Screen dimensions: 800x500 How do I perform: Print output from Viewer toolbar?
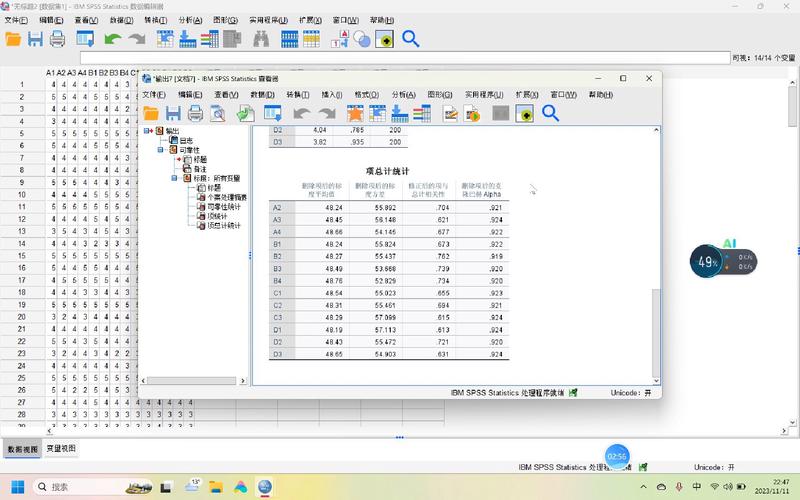point(195,113)
